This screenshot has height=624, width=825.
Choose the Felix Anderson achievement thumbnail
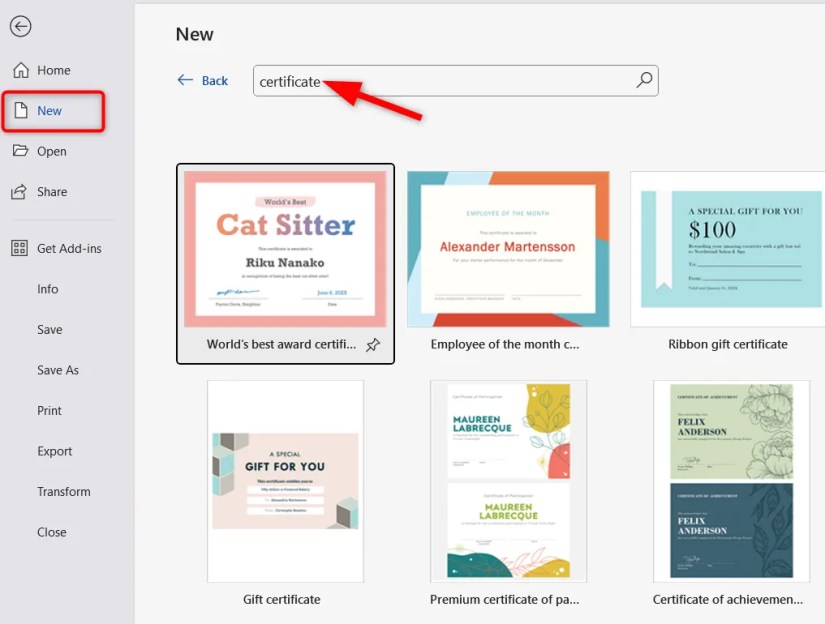[x=731, y=481]
